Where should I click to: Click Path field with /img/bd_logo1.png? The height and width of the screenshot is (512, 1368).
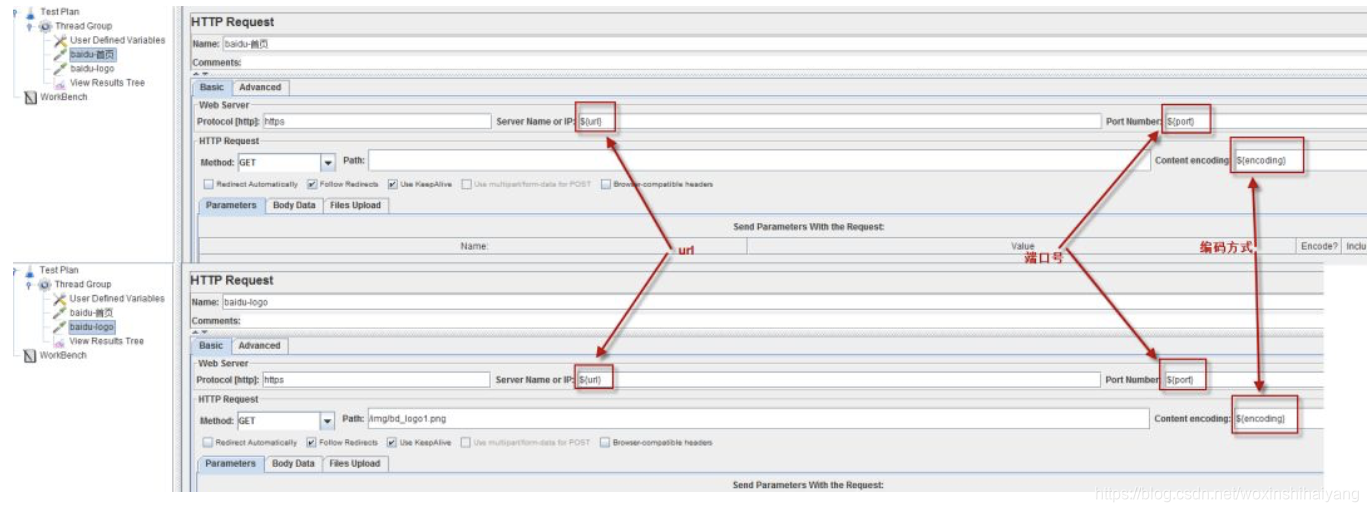[759, 419]
